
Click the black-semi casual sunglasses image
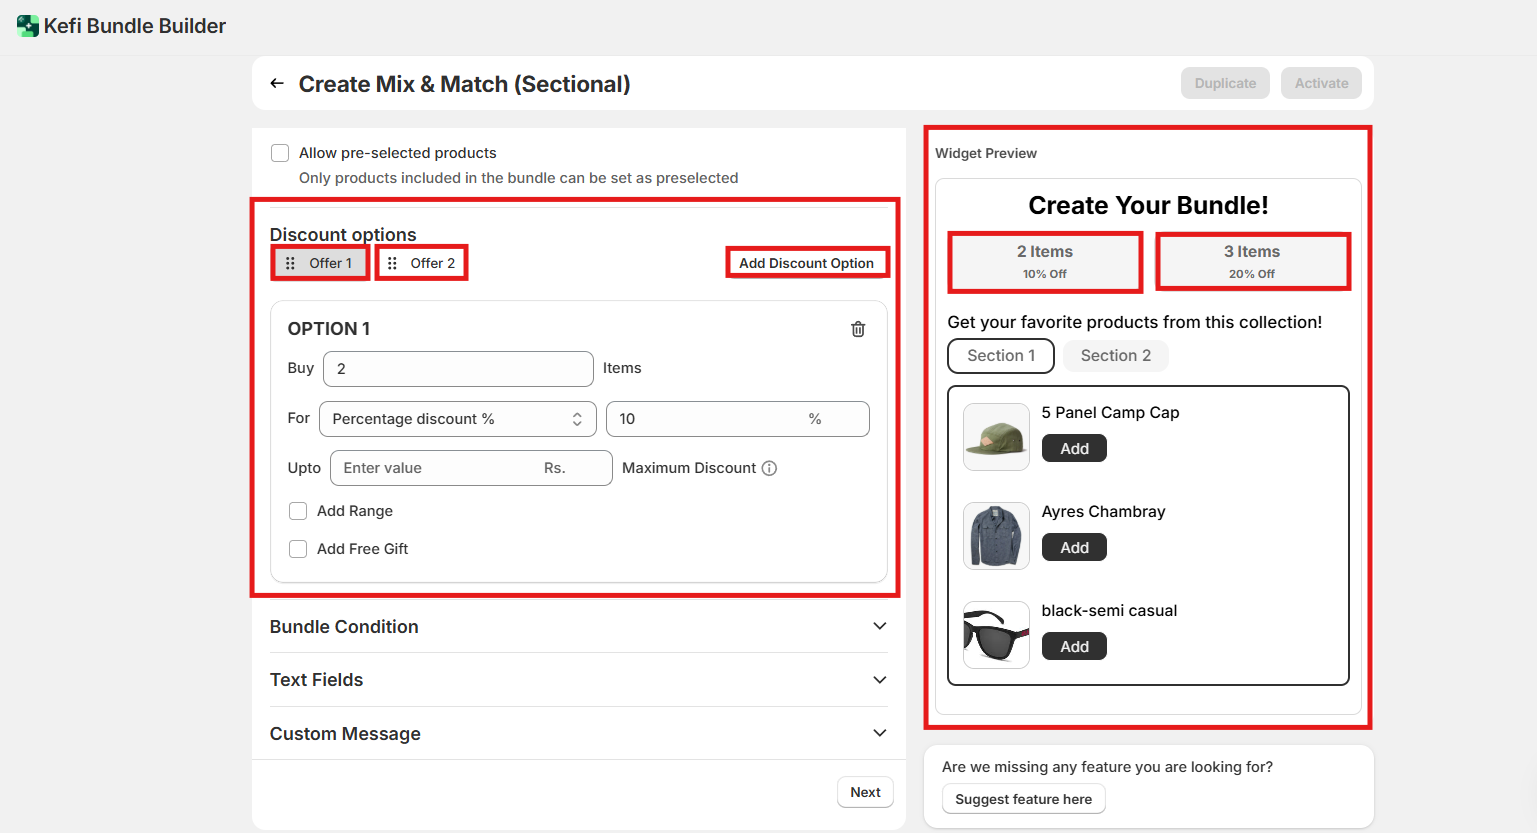coord(996,635)
